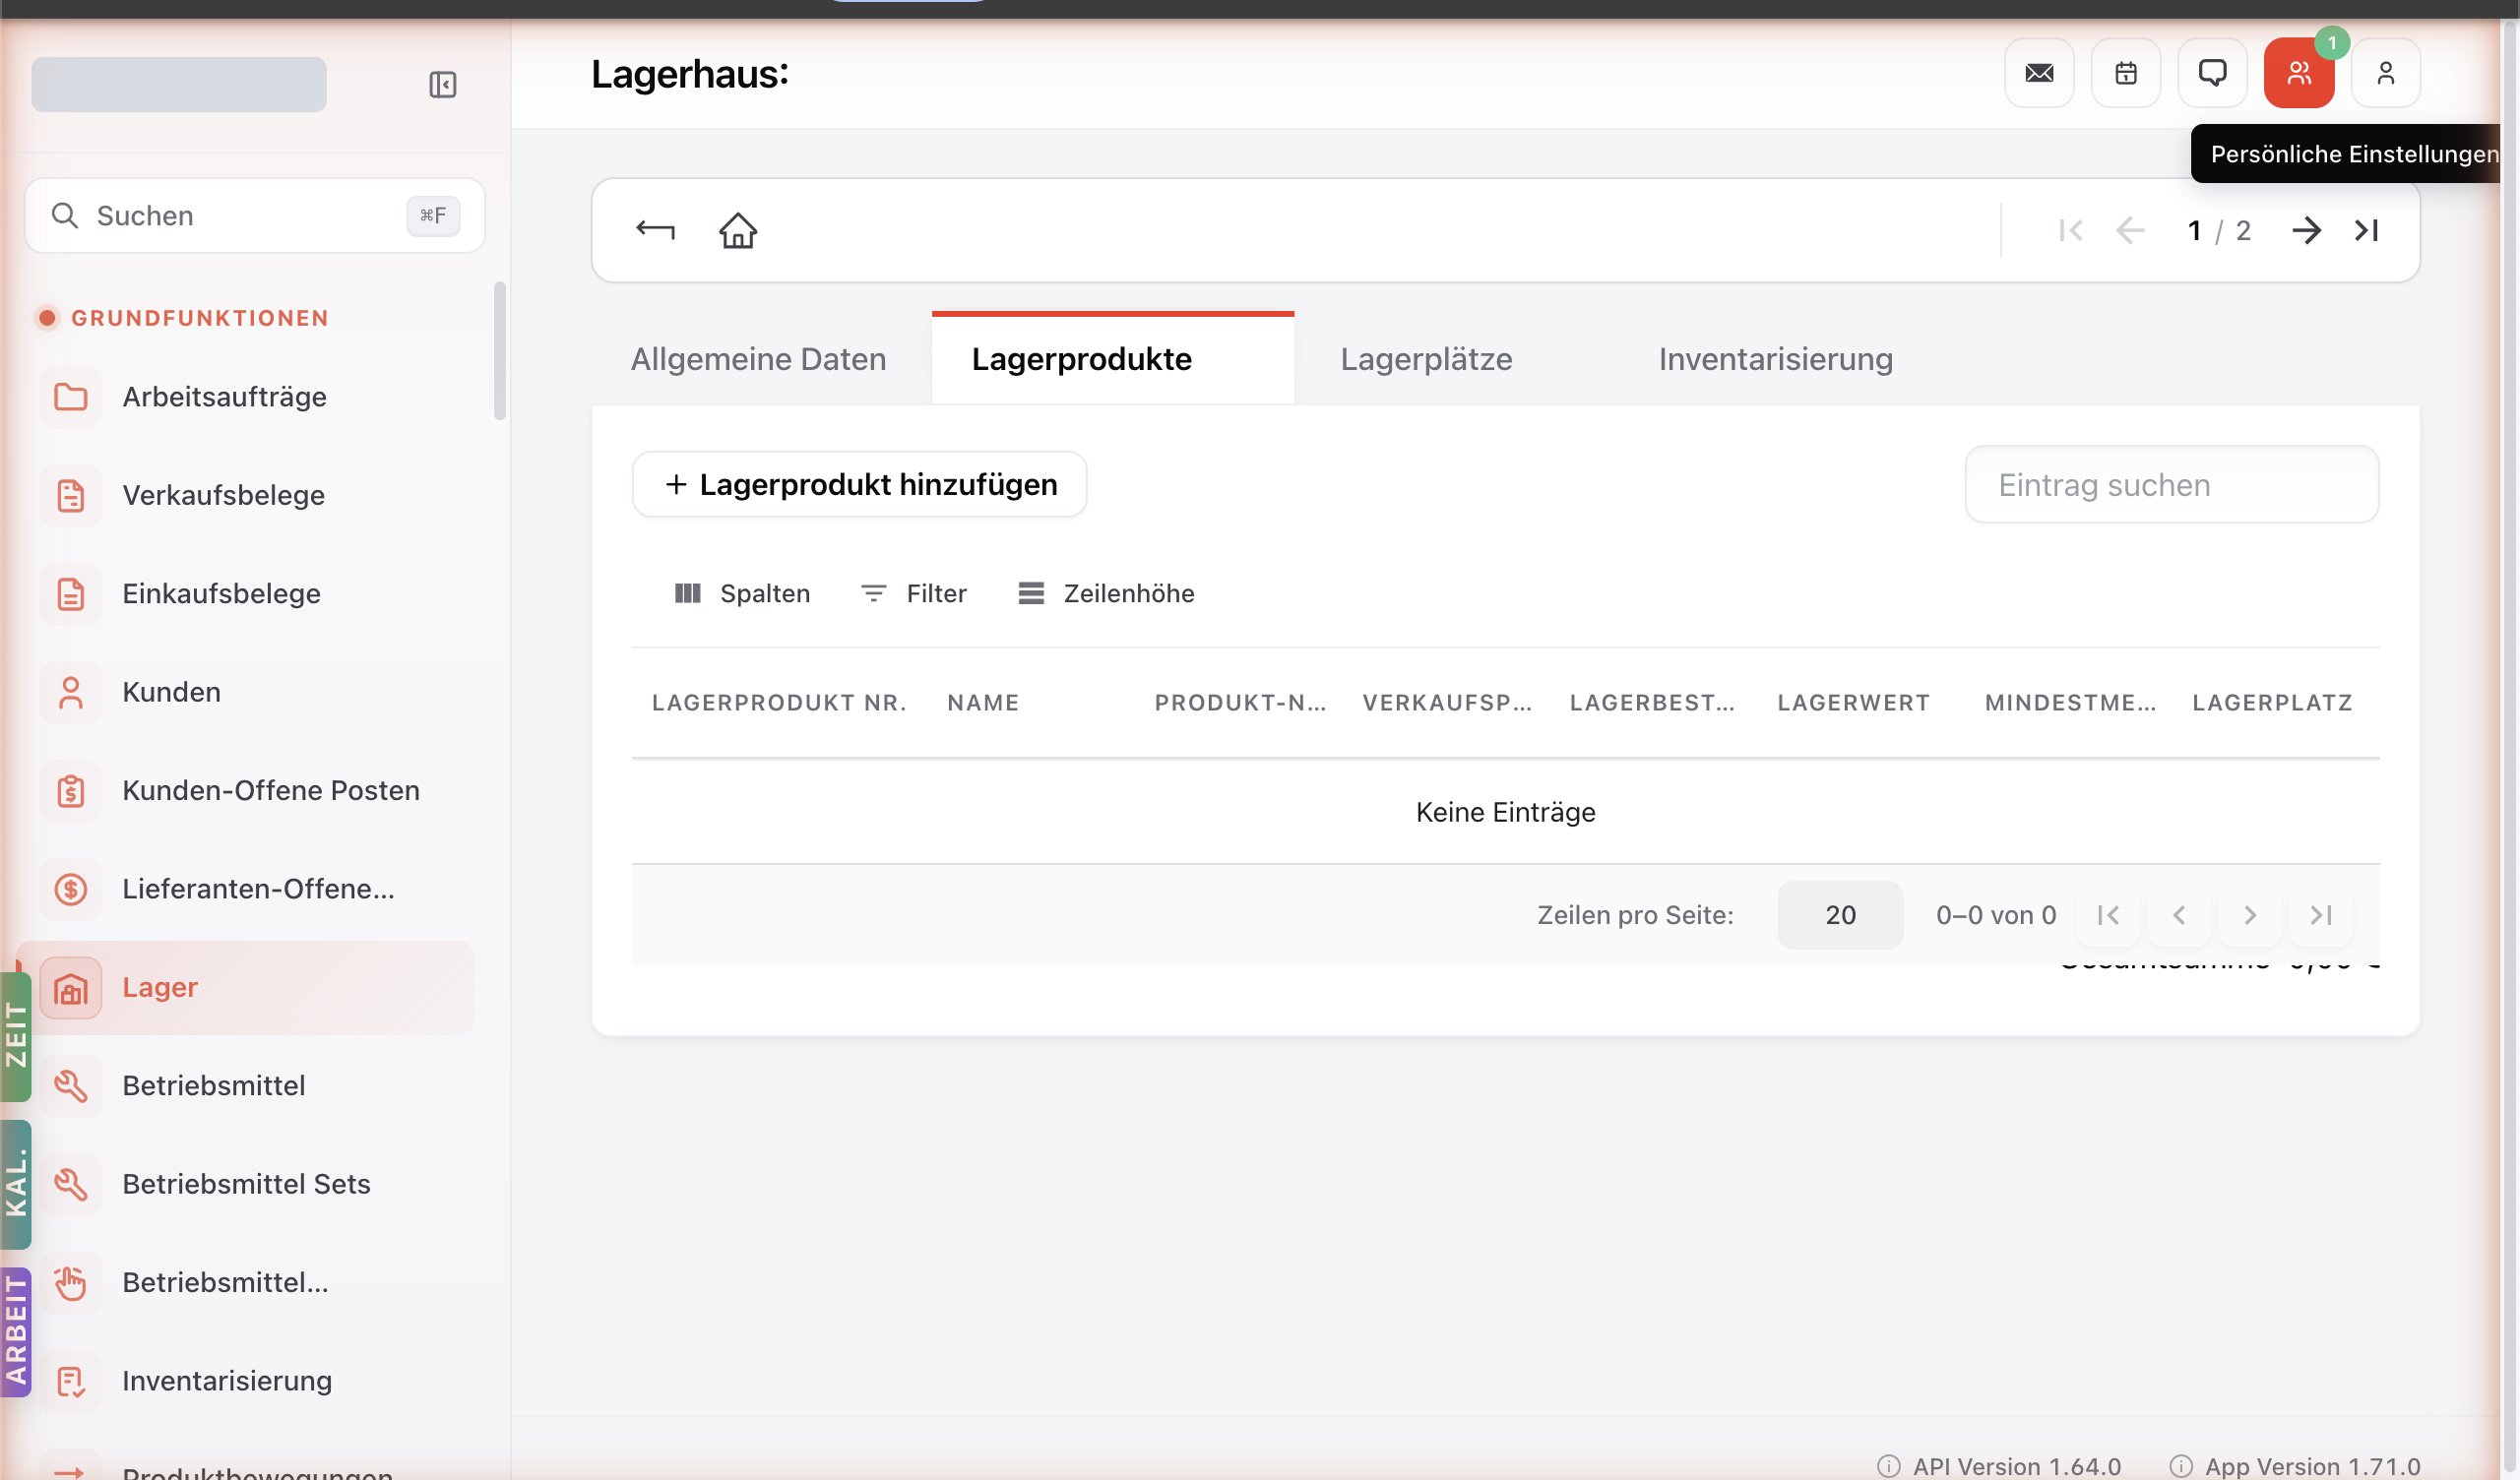Open the ARBEIT side tab
Screen dimensions: 2520x1480
point(15,1331)
